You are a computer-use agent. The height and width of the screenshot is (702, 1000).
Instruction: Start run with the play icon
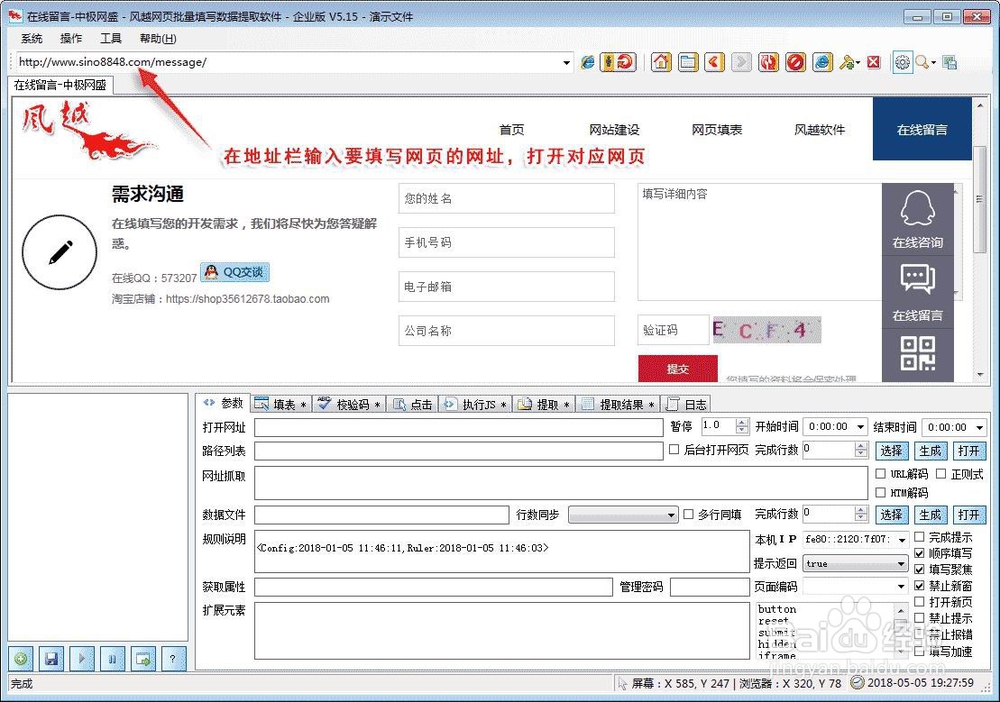pyautogui.click(x=82, y=659)
